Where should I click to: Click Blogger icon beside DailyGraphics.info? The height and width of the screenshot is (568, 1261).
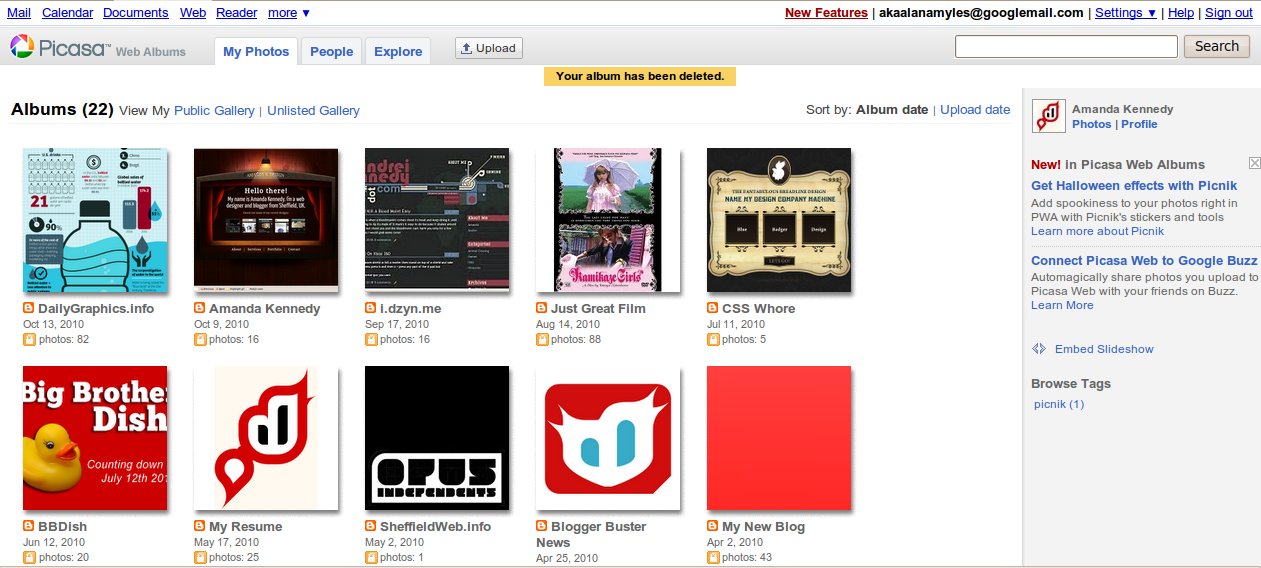(x=29, y=308)
